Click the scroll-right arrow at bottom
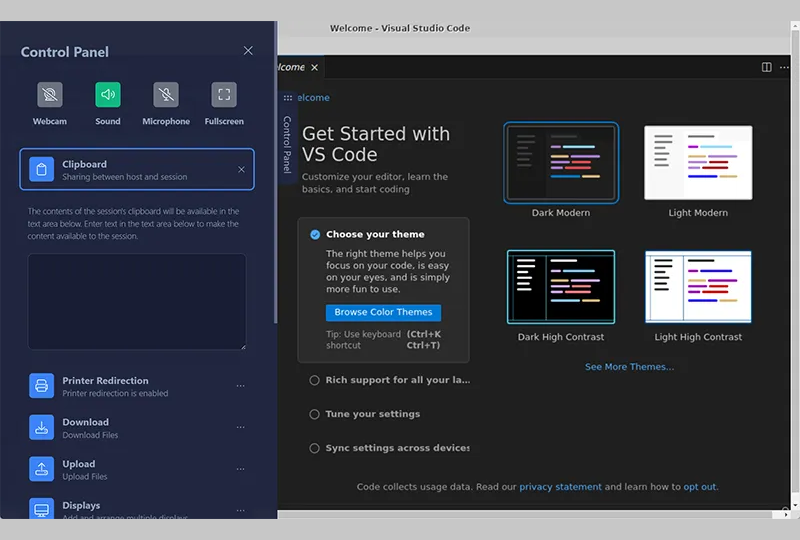Viewport: 800px width, 540px height. (786, 515)
